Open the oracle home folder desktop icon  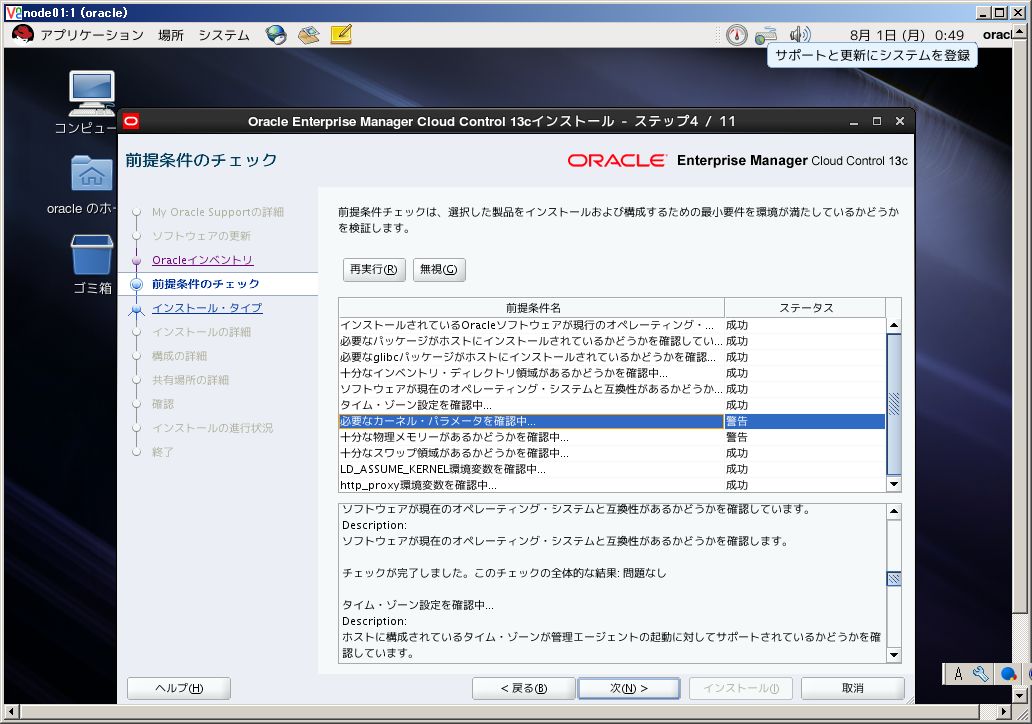[91, 185]
